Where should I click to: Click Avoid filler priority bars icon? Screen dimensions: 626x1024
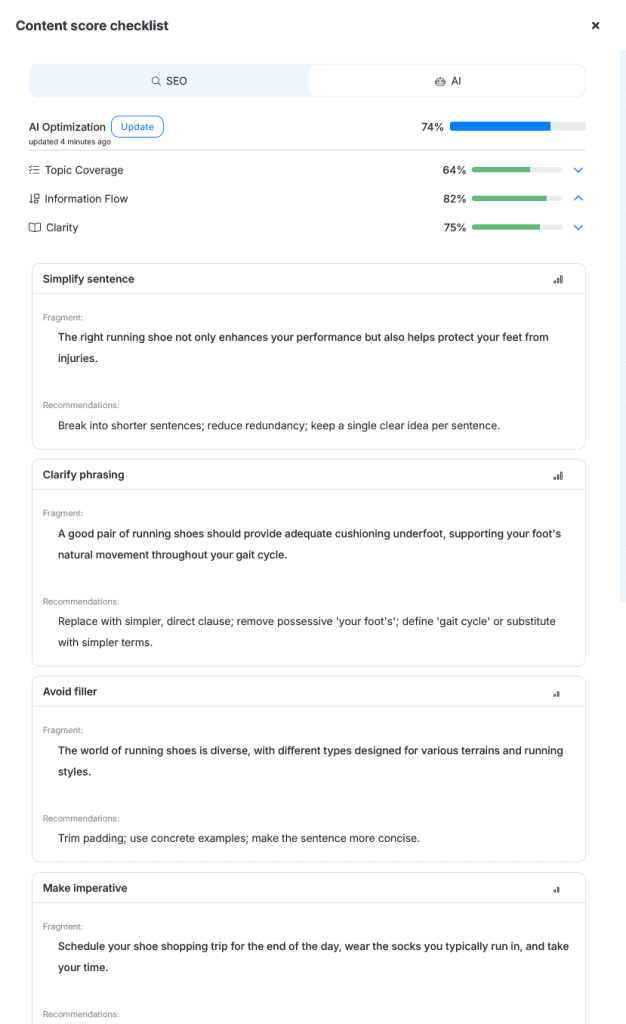tap(557, 693)
